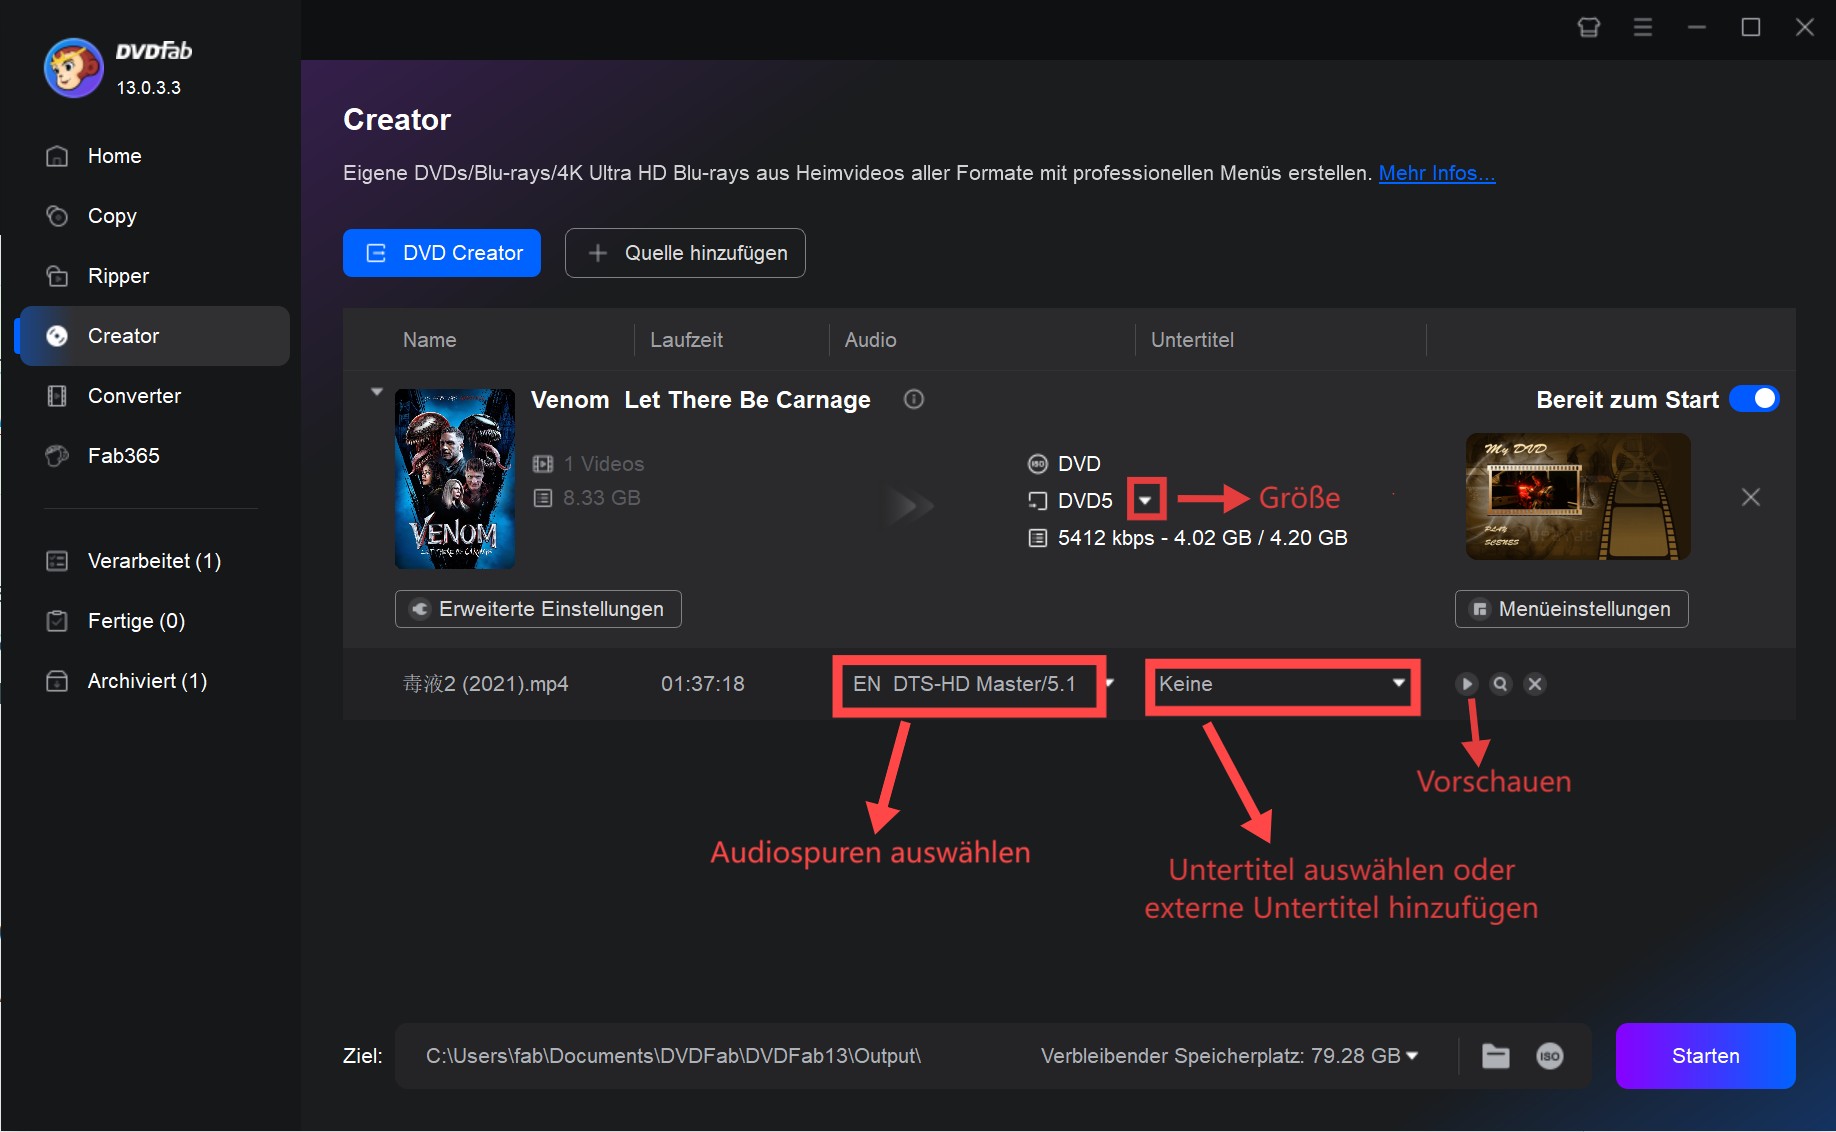This screenshot has height=1132, width=1836.
Task: Click the Laufzeit column header
Action: tap(686, 340)
